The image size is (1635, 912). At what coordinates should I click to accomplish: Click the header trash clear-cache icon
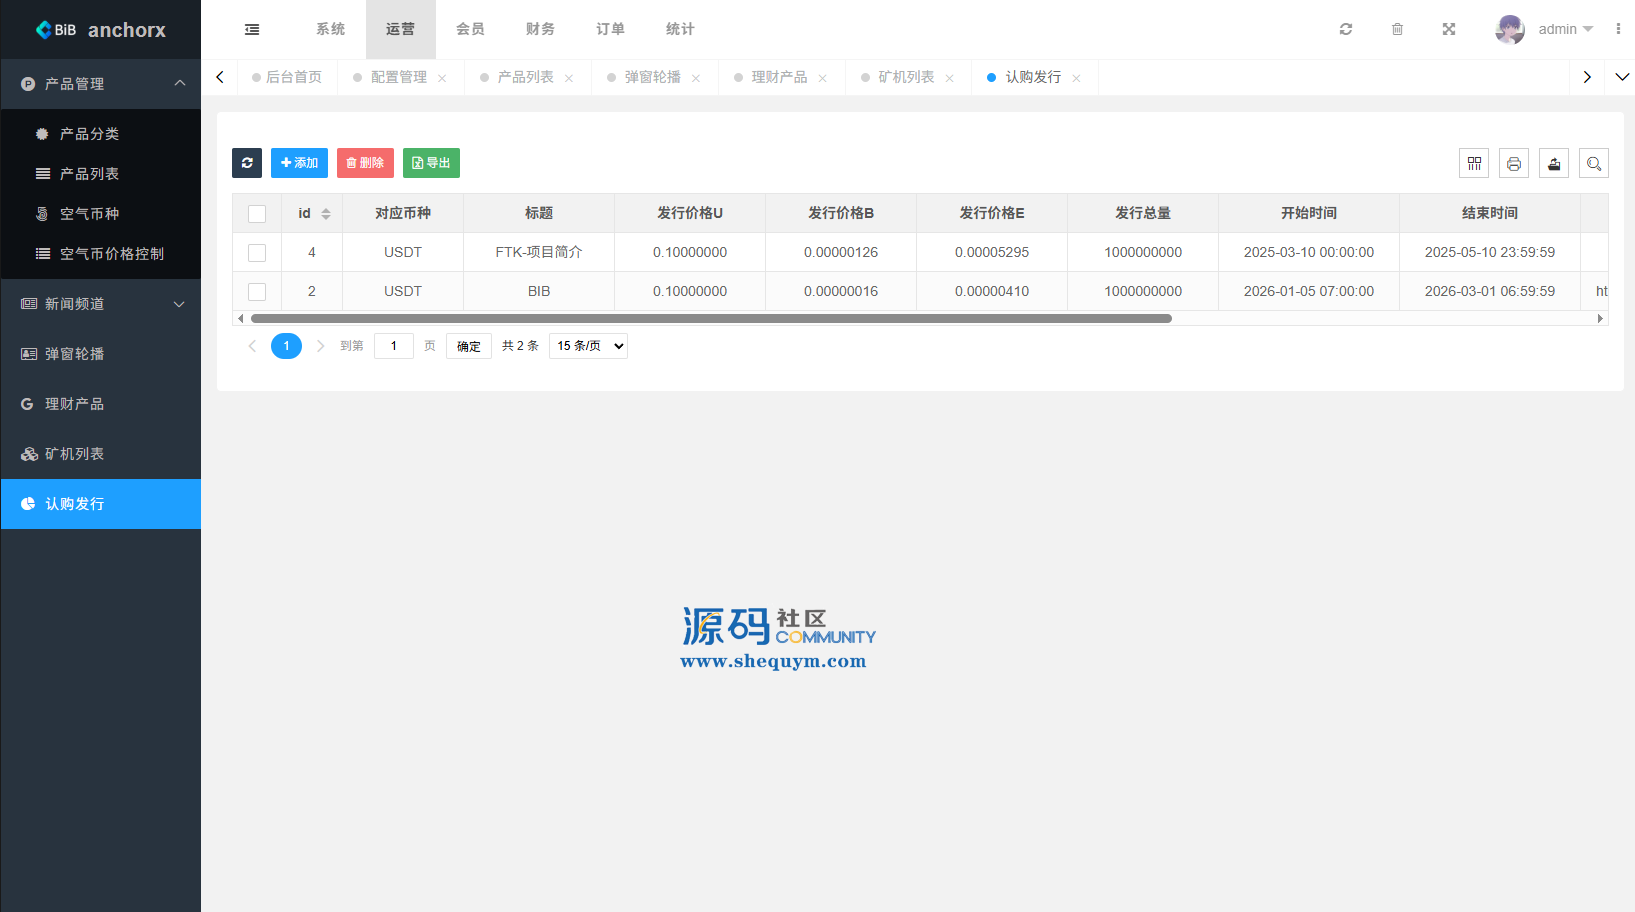pyautogui.click(x=1397, y=30)
